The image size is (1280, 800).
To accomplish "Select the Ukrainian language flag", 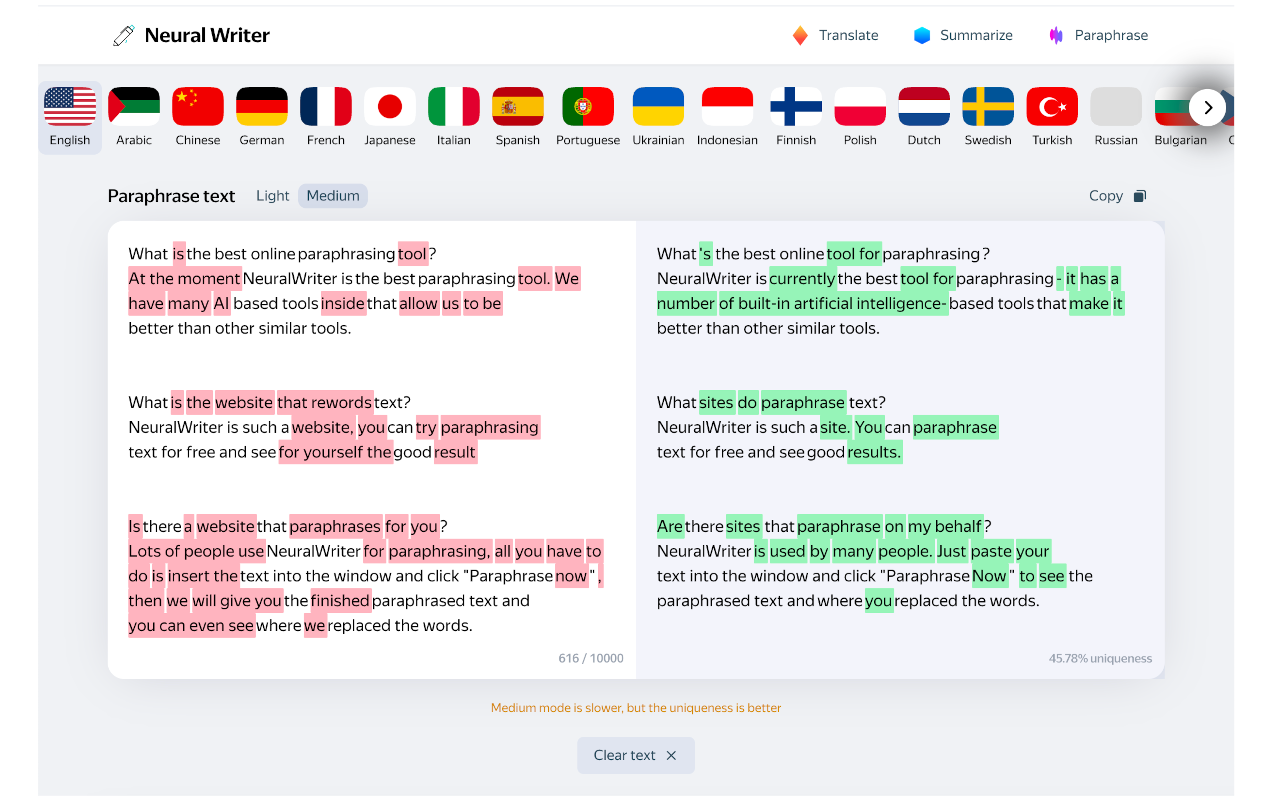I will click(x=658, y=106).
